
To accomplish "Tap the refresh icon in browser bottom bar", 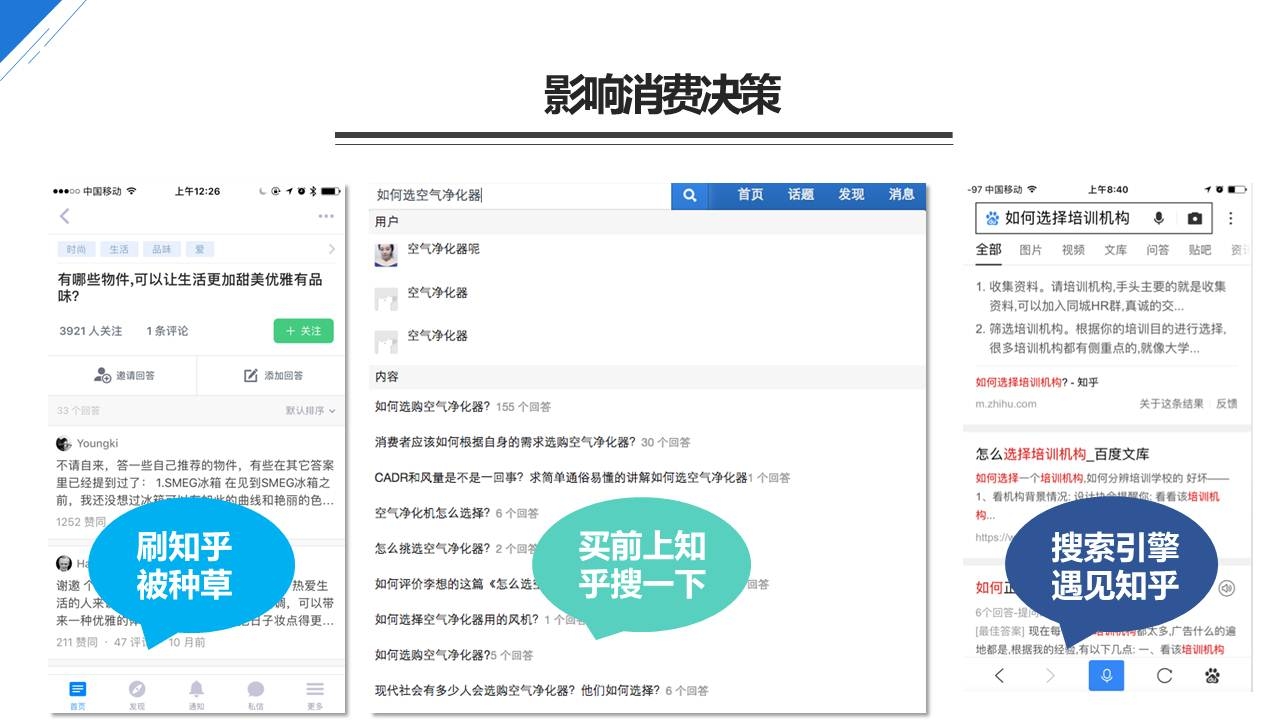I will pyautogui.click(x=1164, y=676).
